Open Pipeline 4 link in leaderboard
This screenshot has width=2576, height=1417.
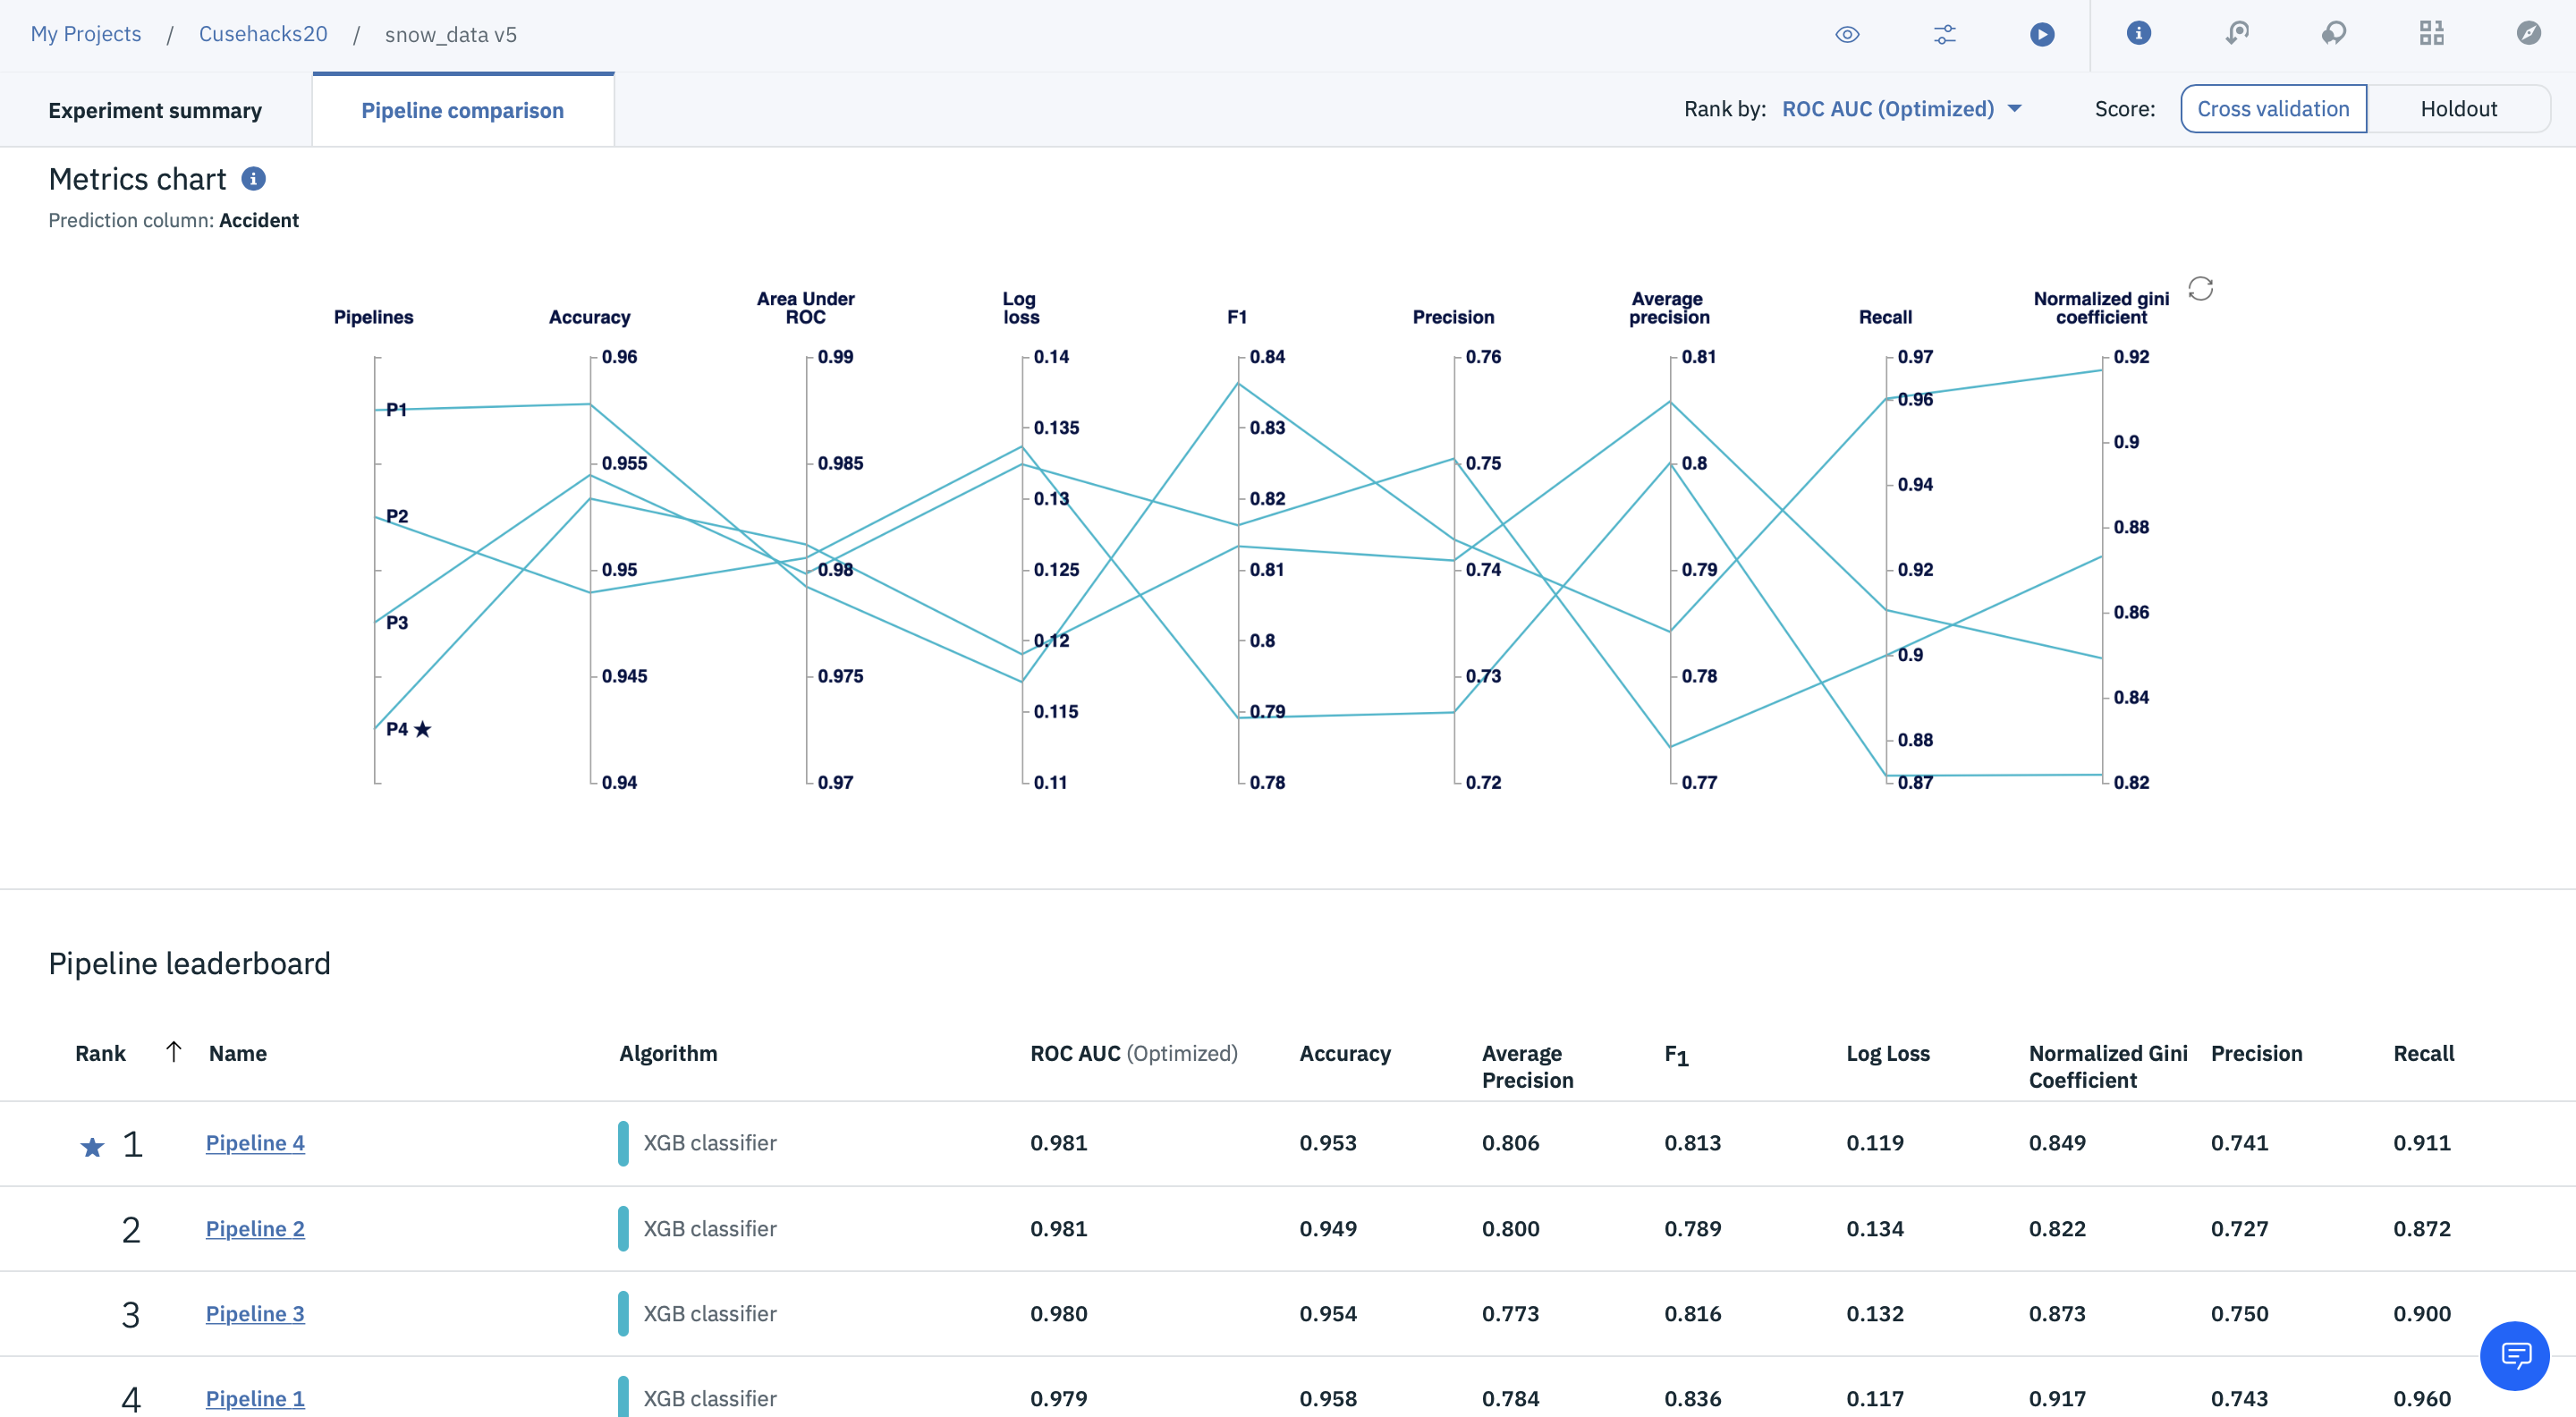255,1143
